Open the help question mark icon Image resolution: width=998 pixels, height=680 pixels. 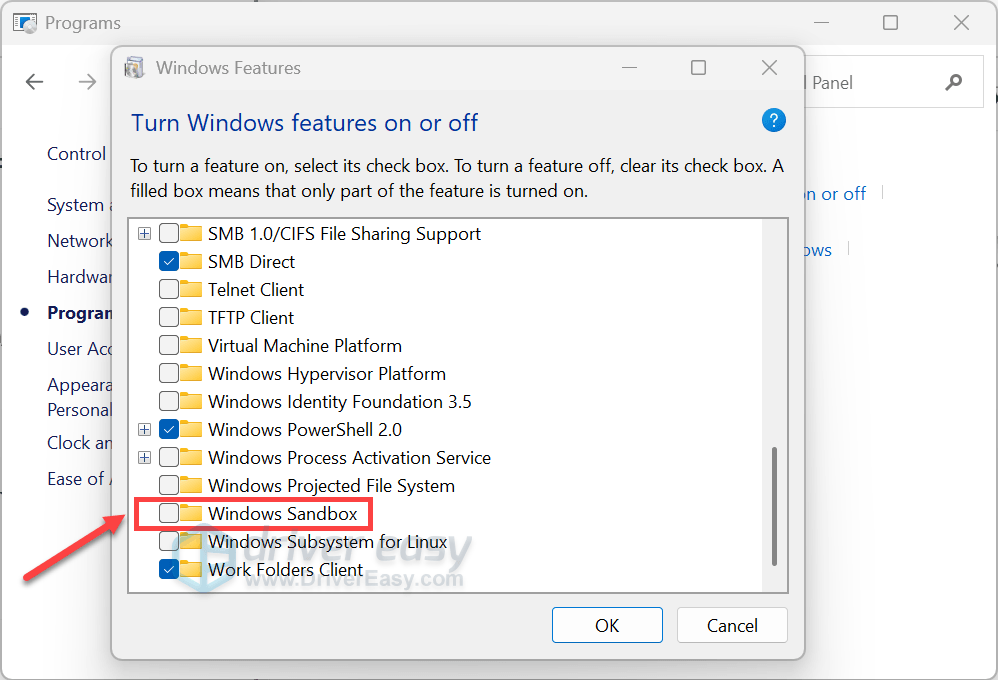click(x=773, y=120)
